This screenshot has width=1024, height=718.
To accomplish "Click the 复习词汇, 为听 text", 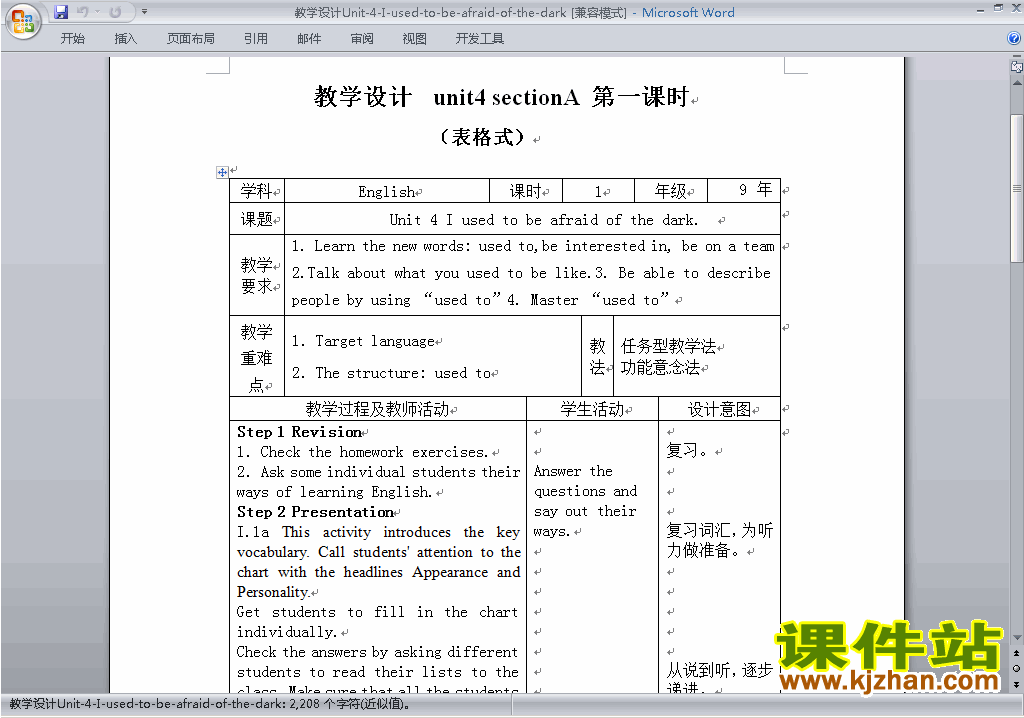I will coord(720,530).
